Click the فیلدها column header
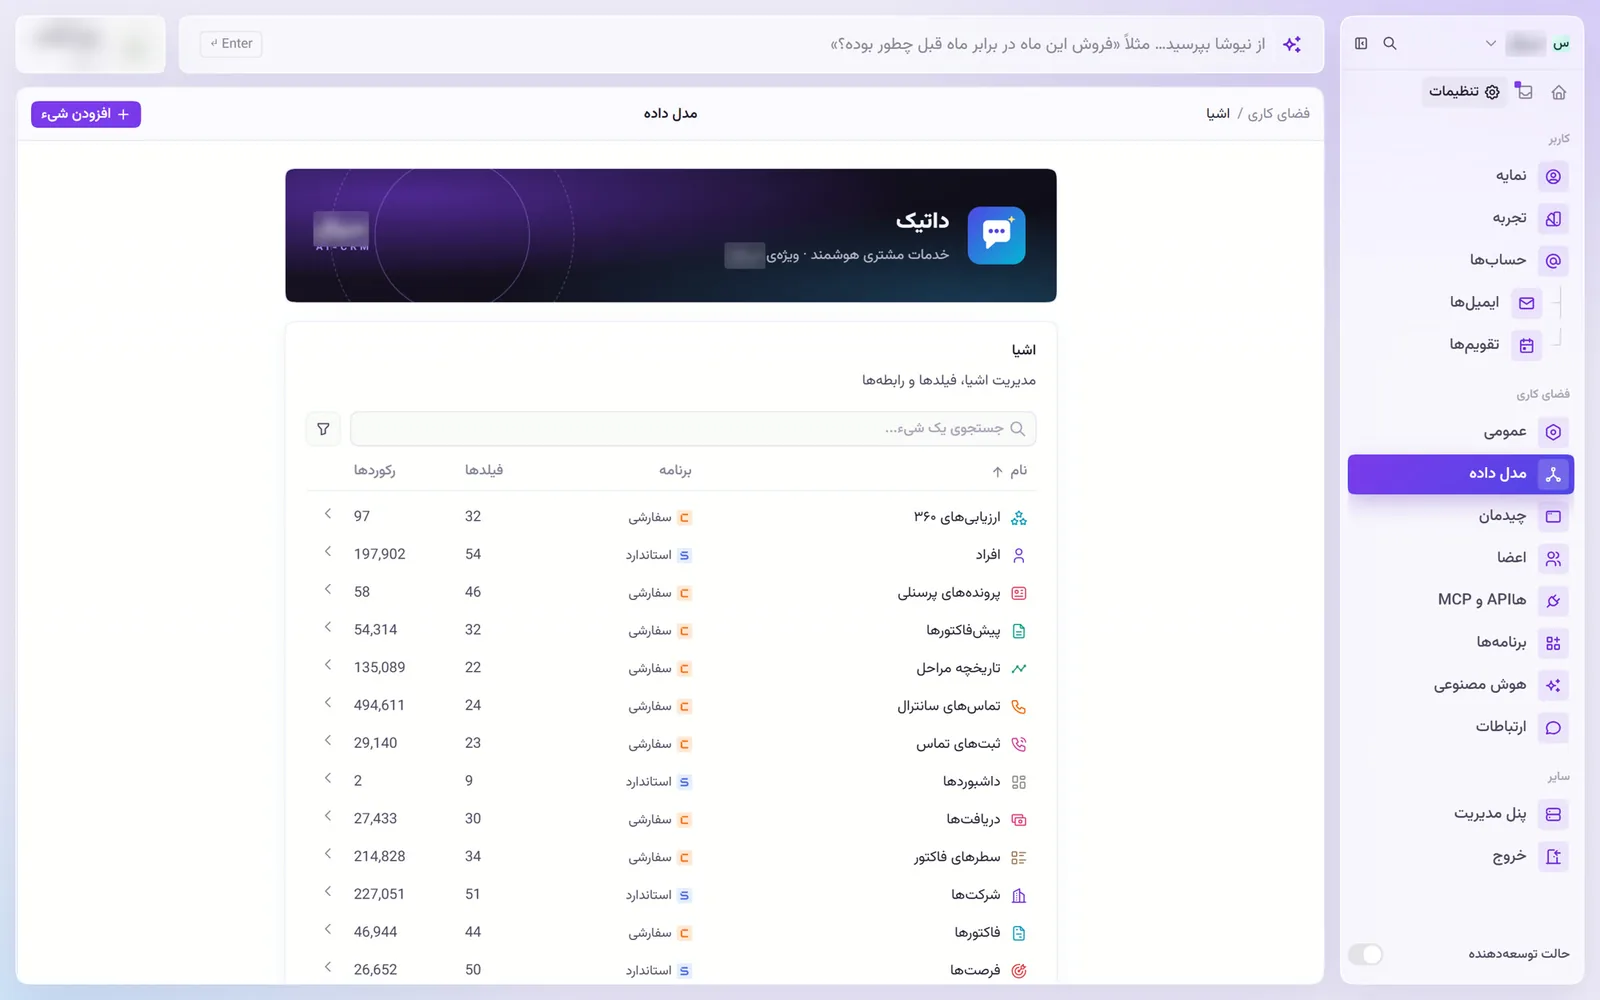The image size is (1600, 1000). click(484, 470)
